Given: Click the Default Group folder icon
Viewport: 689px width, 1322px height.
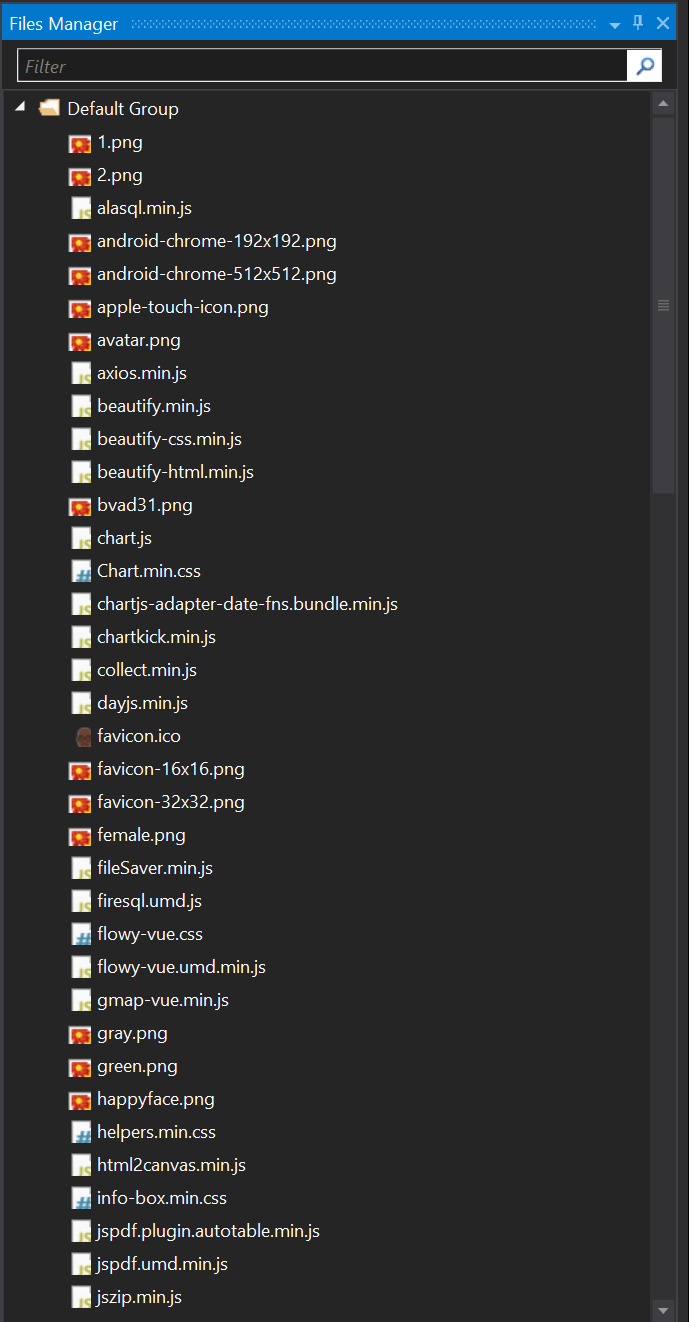Looking at the screenshot, I should (x=49, y=108).
